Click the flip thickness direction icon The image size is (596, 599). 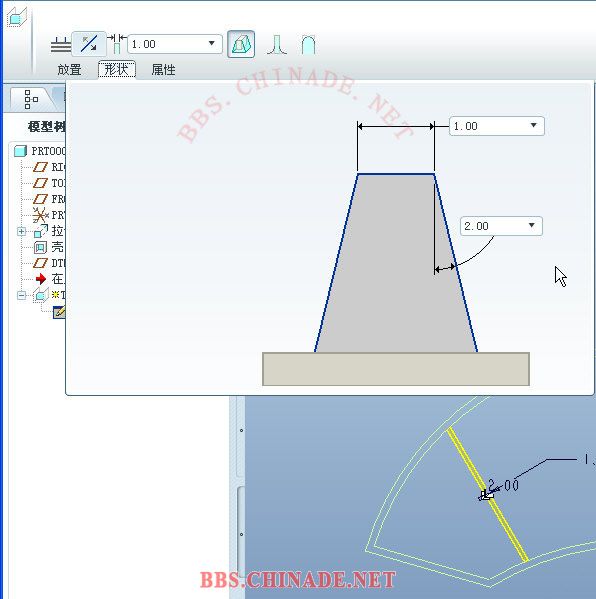(89, 44)
